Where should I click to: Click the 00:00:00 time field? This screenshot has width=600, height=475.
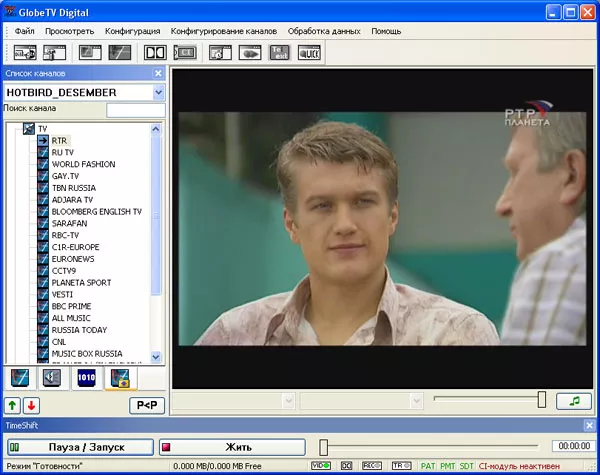(574, 446)
